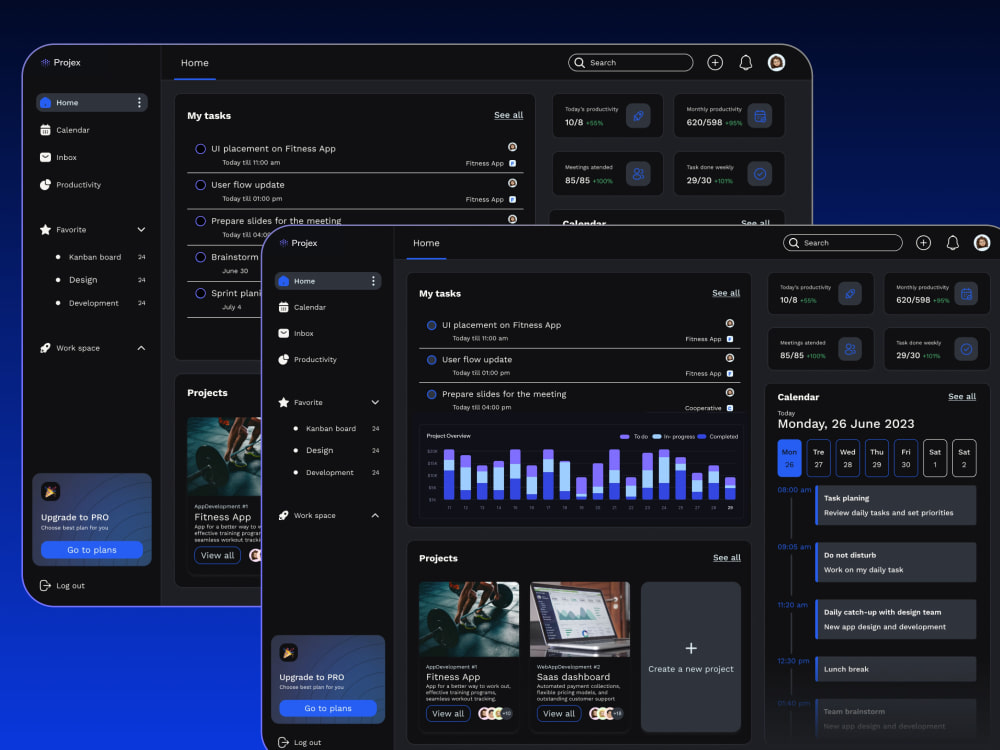Image resolution: width=1000 pixels, height=750 pixels.
Task: Click the add plus icon in front window header
Action: tap(923, 243)
